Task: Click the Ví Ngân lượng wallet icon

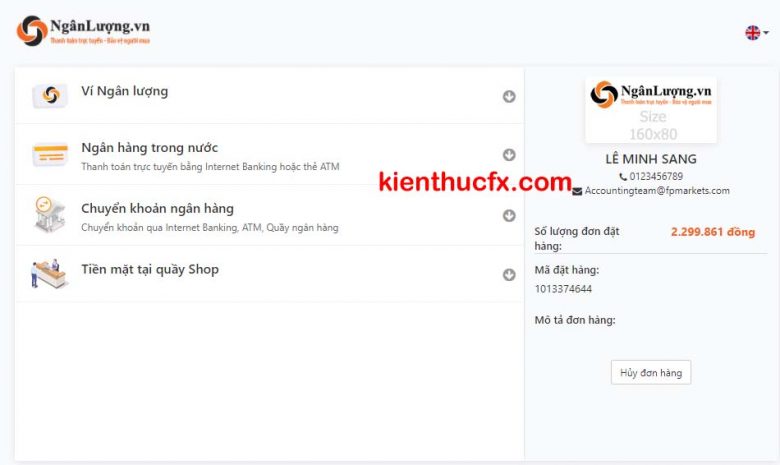Action: 49,96
